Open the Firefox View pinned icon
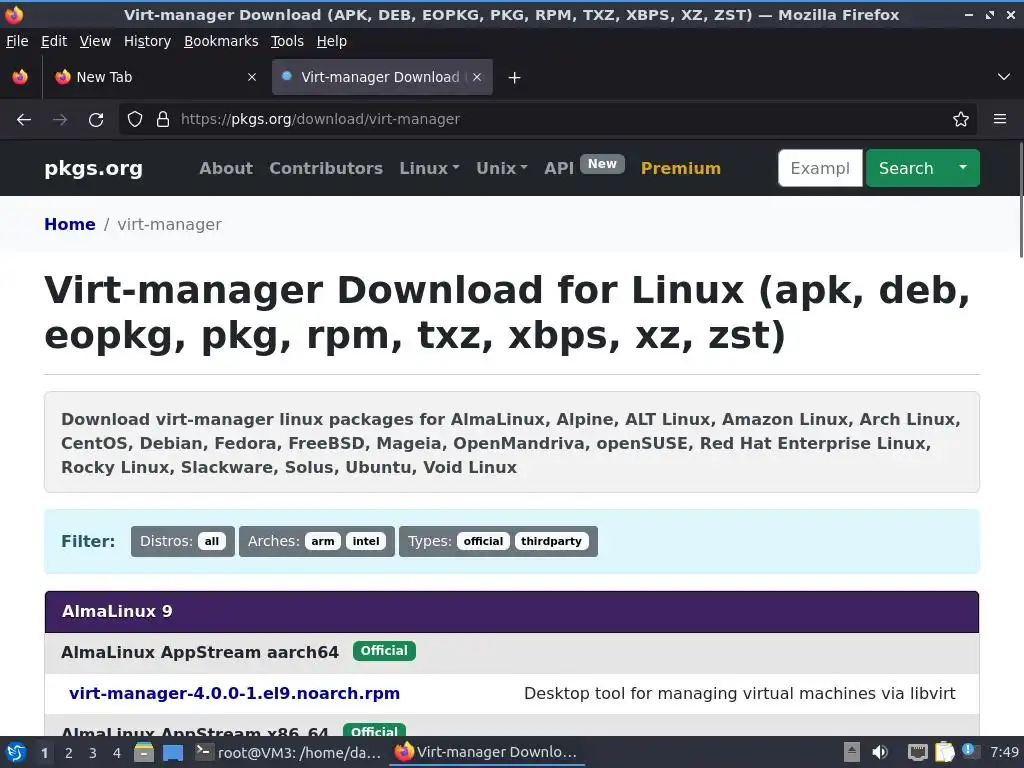 pyautogui.click(x=20, y=77)
